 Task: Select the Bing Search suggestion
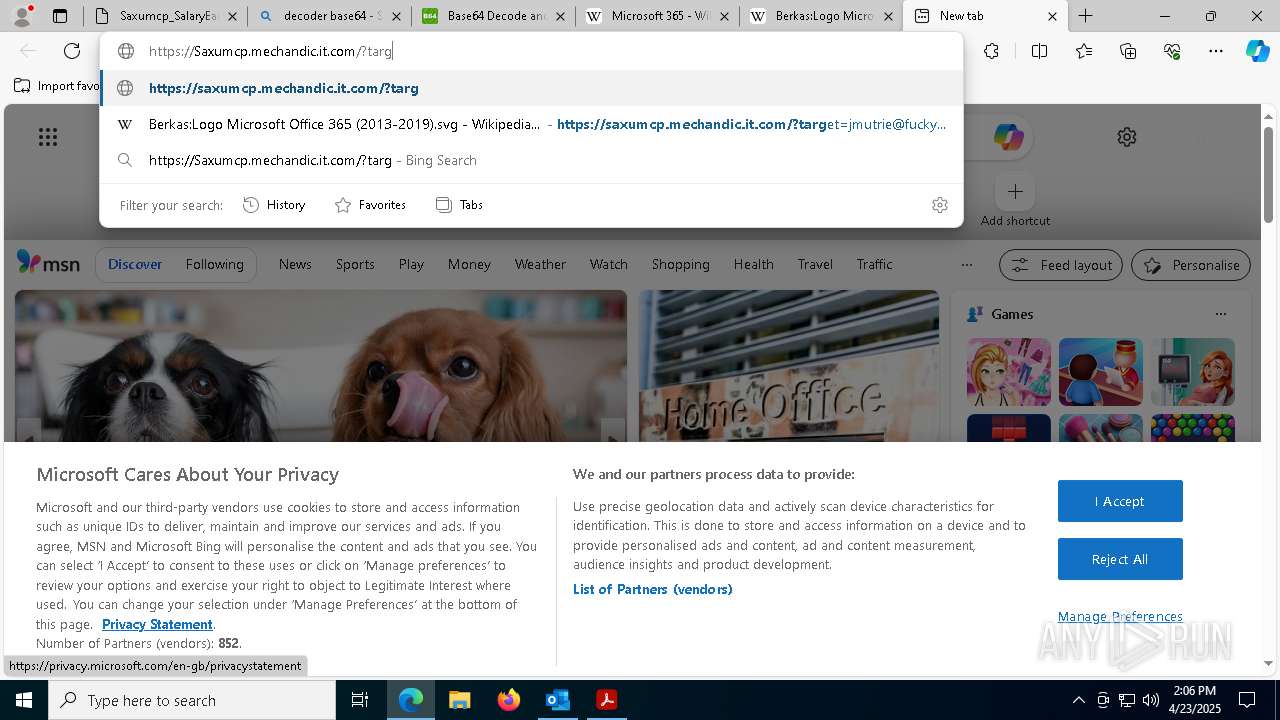(531, 160)
